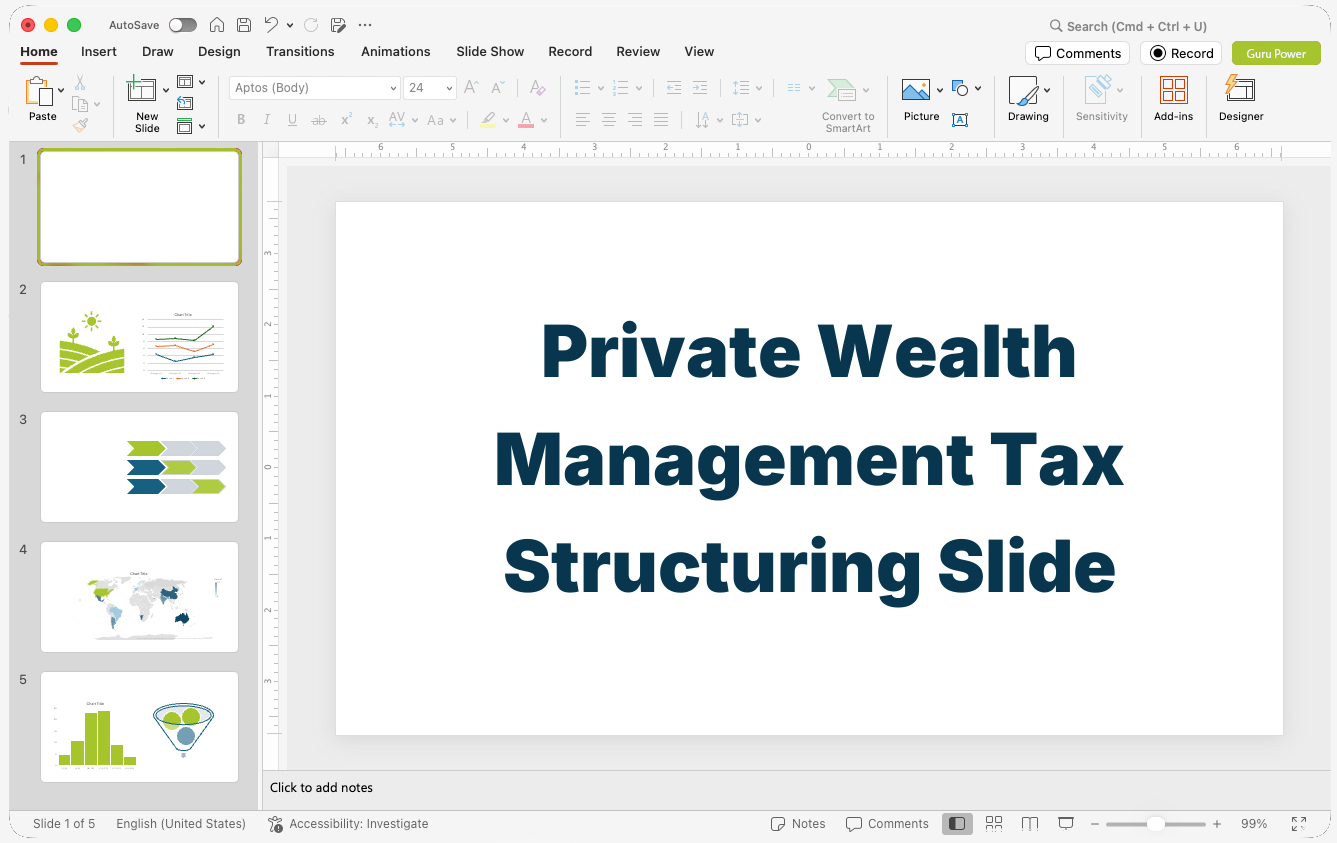
Task: Toggle the Notes pane from status bar
Action: tap(798, 824)
